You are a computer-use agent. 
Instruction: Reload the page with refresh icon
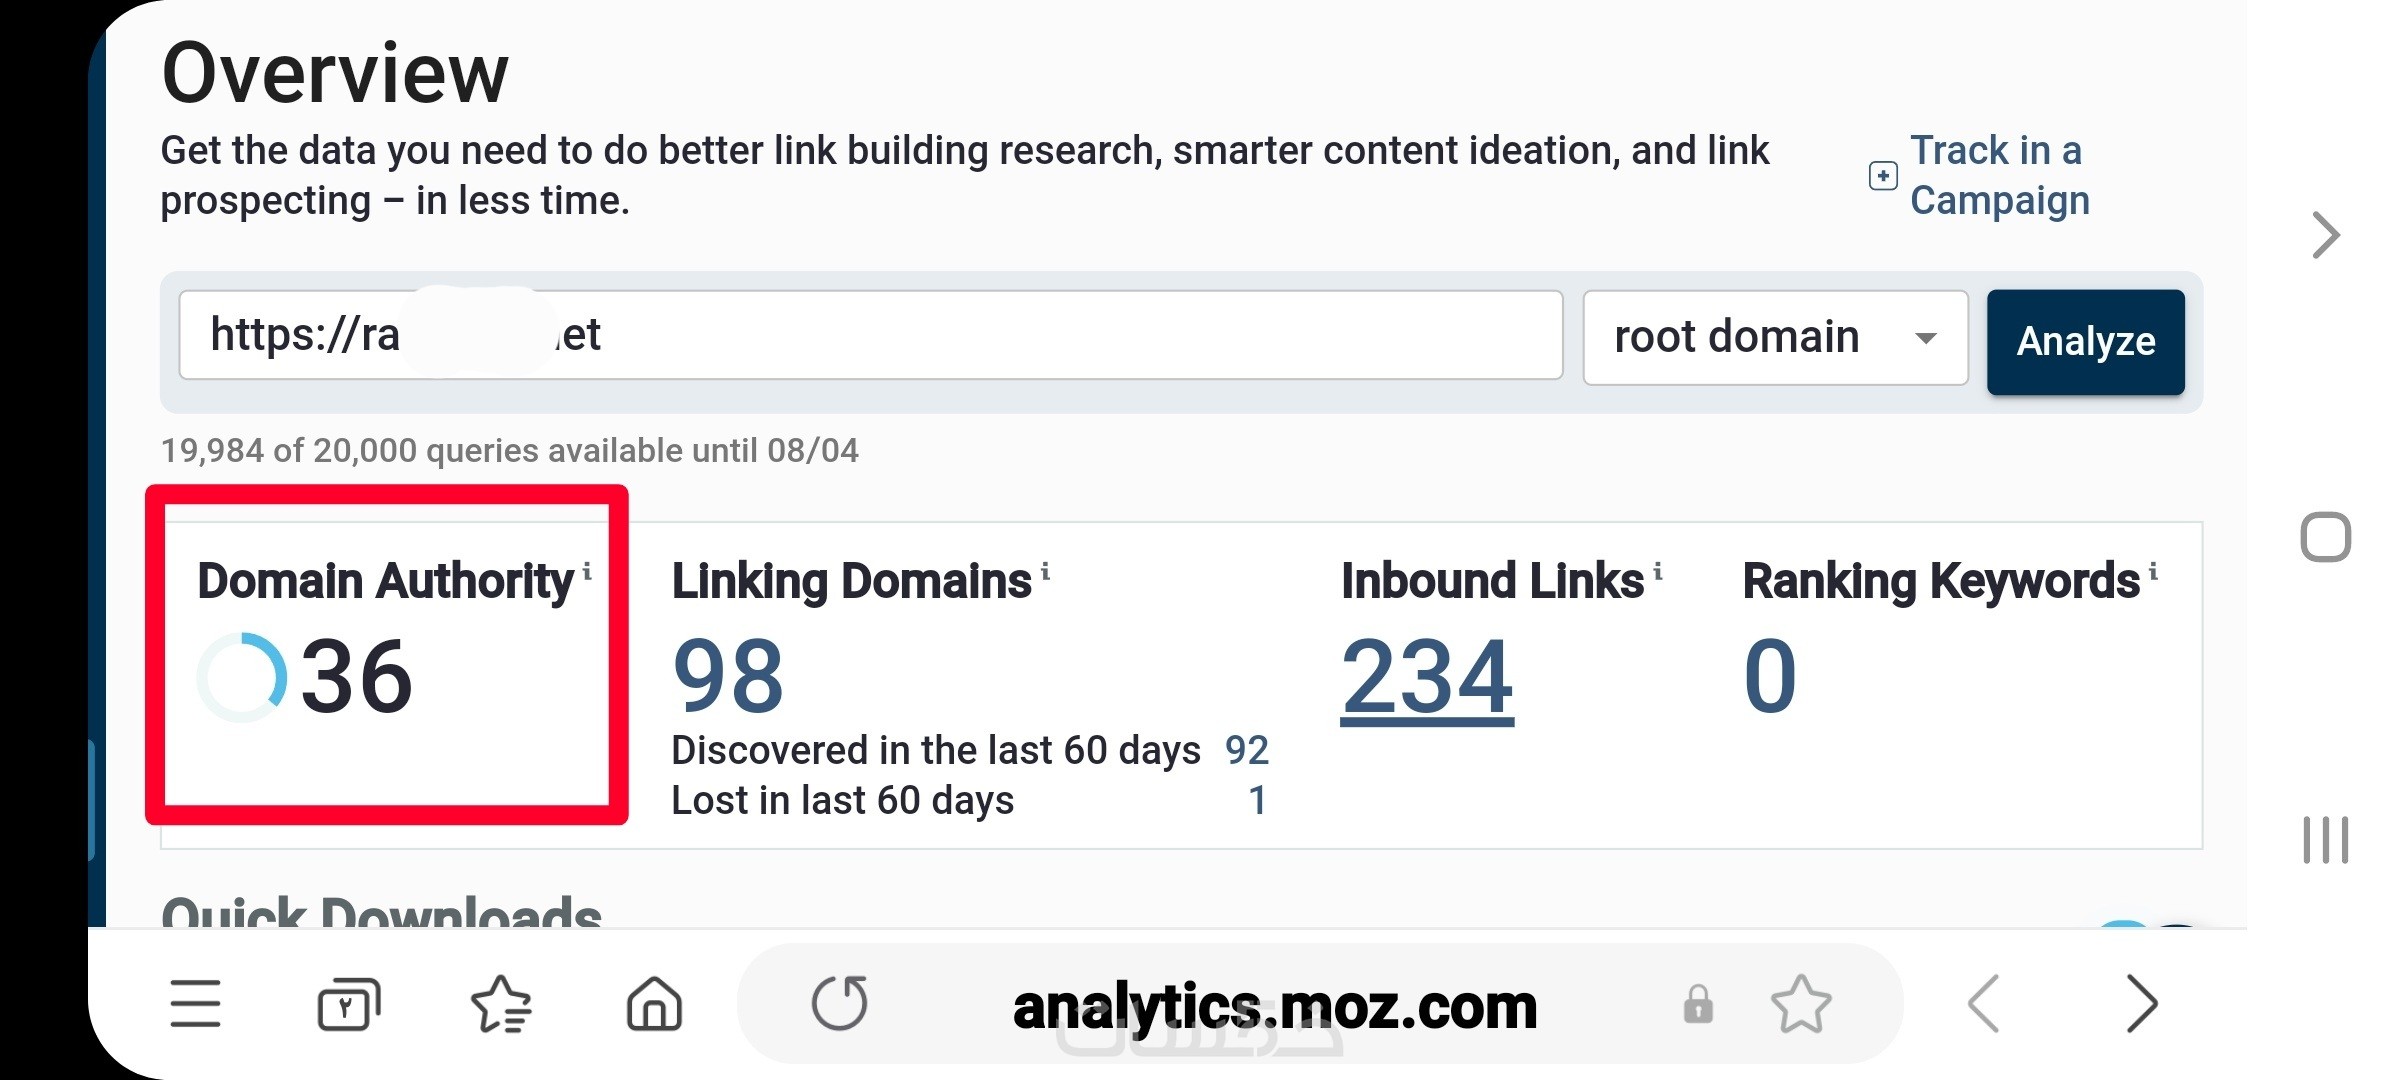(x=839, y=1003)
